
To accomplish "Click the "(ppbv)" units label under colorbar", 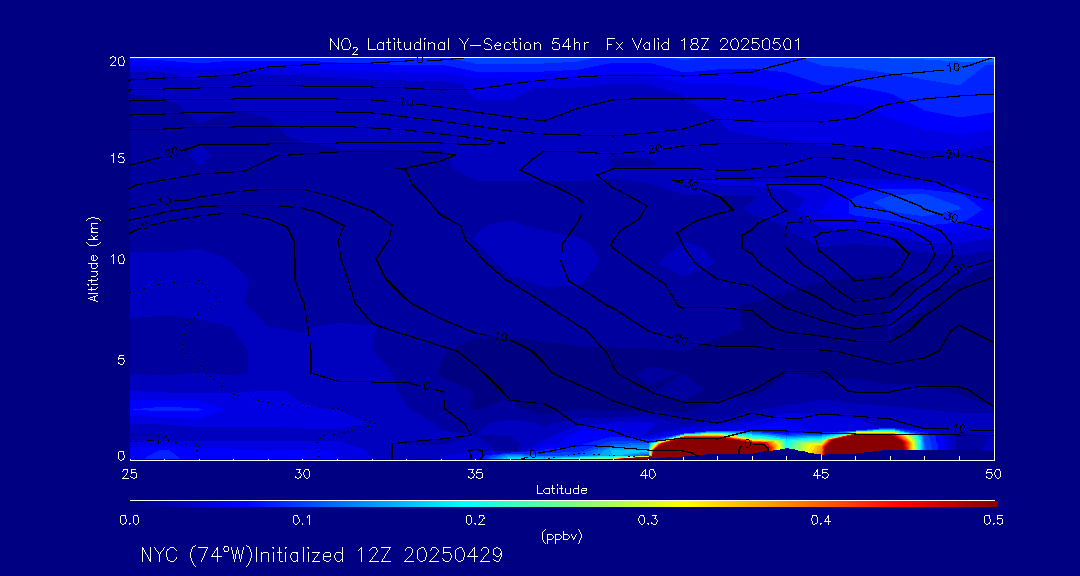I will click(562, 538).
